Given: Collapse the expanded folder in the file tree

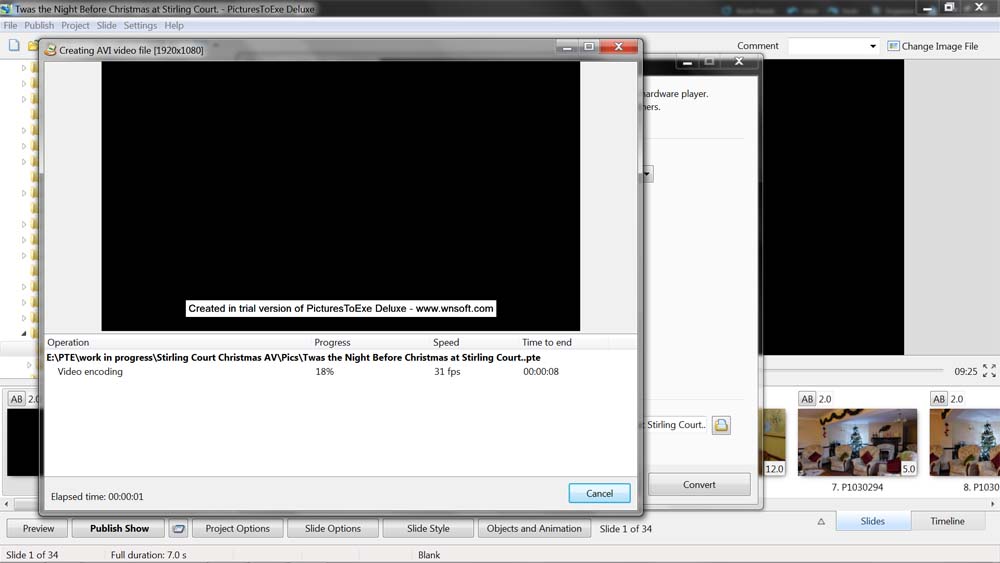Looking at the screenshot, I should (24, 333).
